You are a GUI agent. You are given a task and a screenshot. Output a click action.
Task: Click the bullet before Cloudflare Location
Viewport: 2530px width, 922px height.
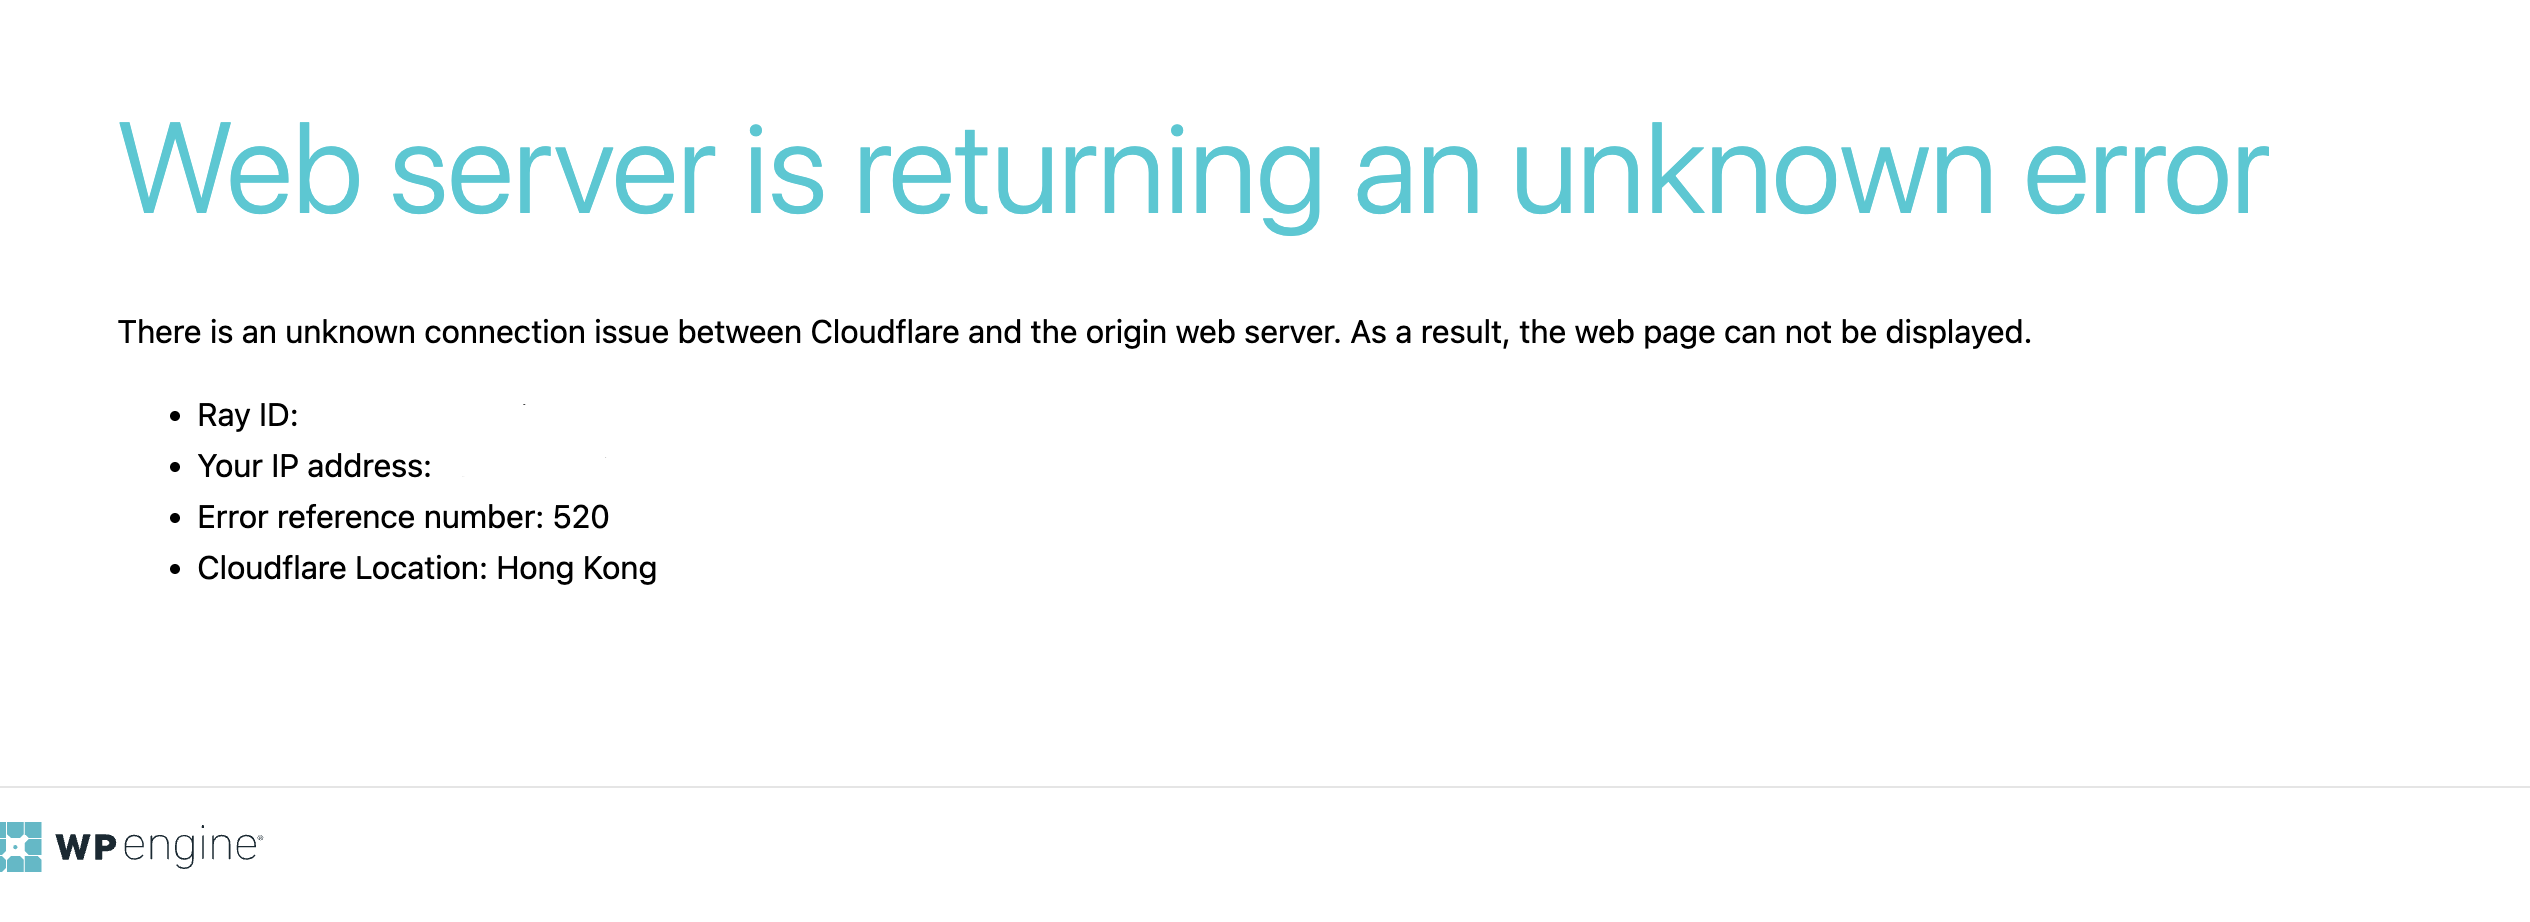point(175,569)
